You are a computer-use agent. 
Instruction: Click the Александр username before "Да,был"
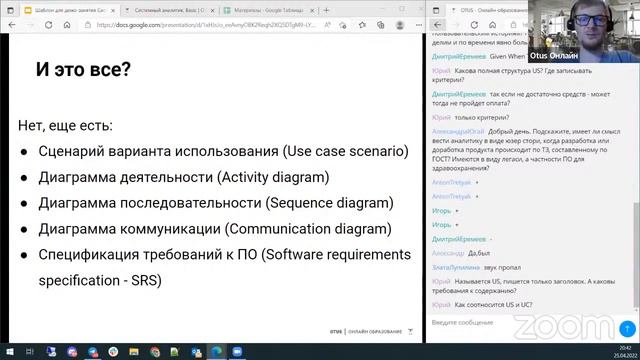[x=448, y=253]
